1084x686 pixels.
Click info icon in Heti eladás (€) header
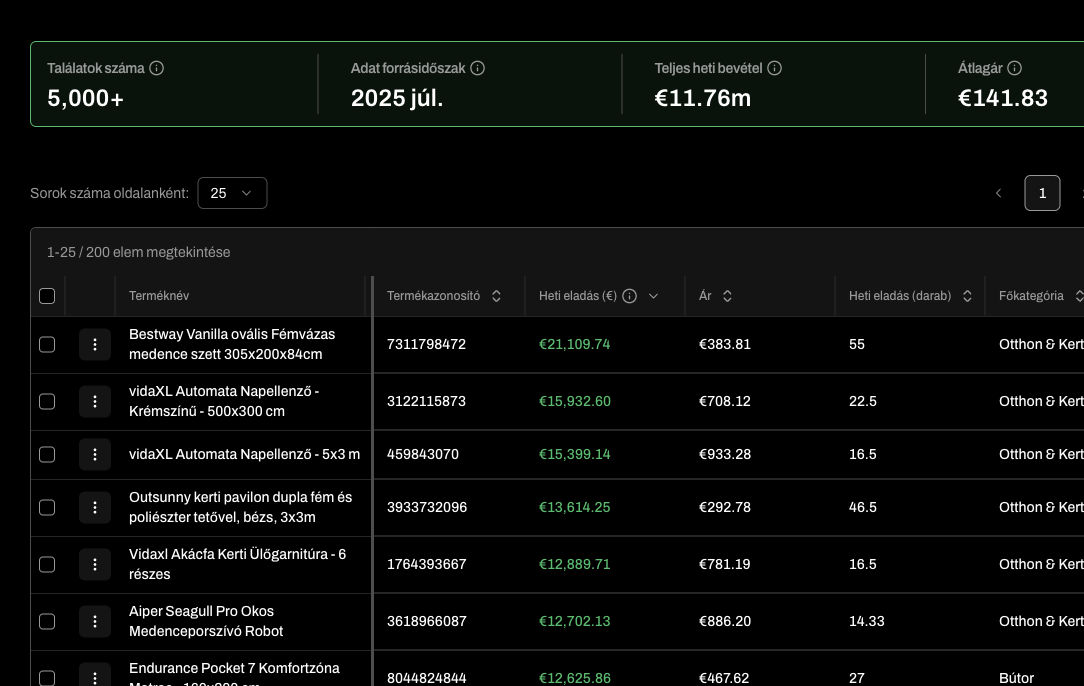[630, 296]
